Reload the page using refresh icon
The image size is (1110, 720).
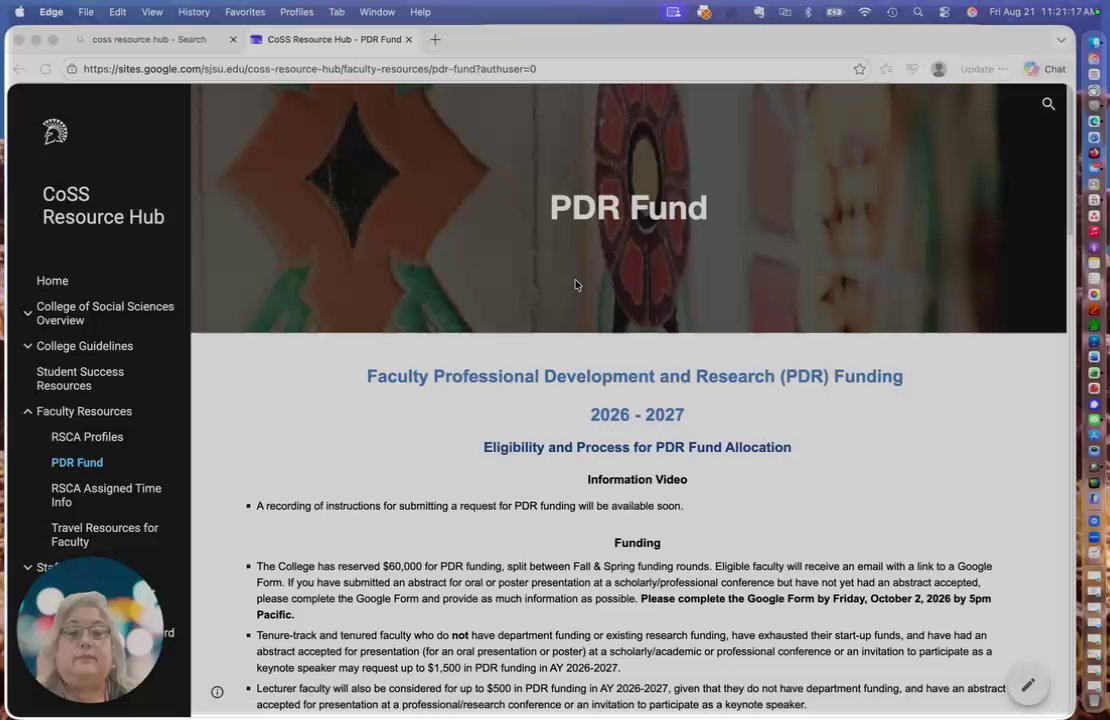[45, 69]
